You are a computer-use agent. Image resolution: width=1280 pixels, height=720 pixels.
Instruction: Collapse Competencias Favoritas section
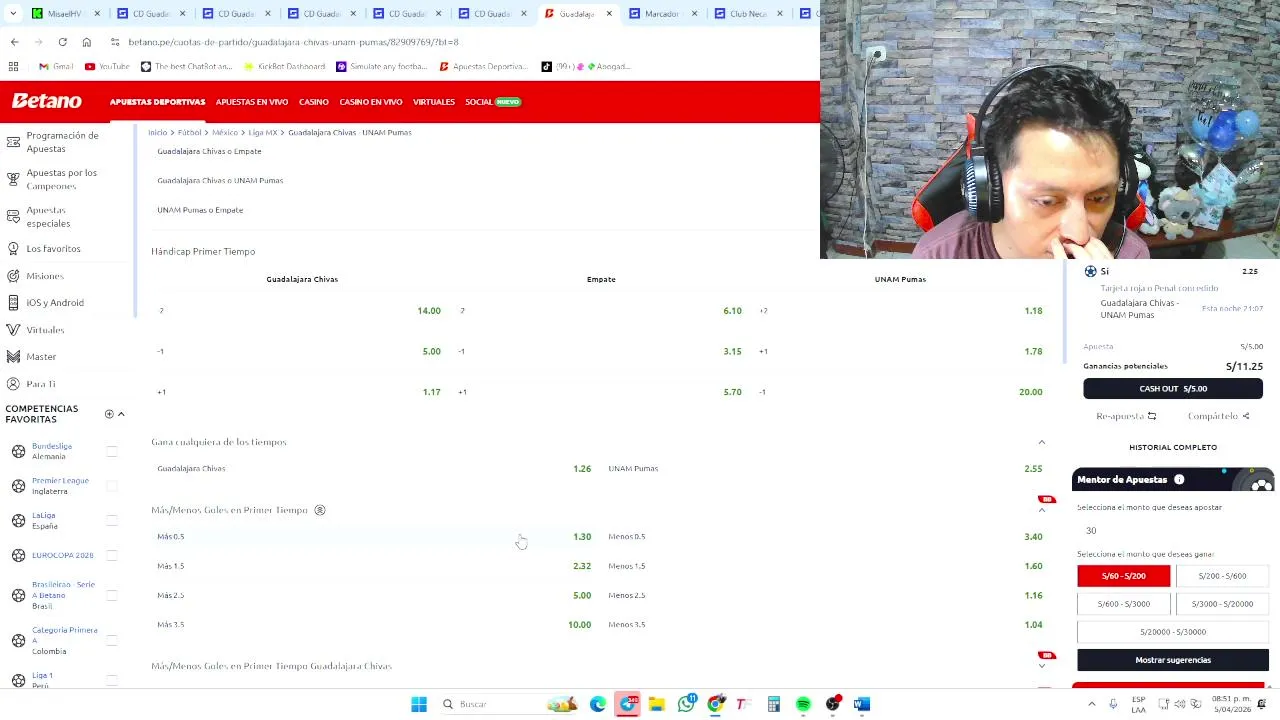(121, 414)
